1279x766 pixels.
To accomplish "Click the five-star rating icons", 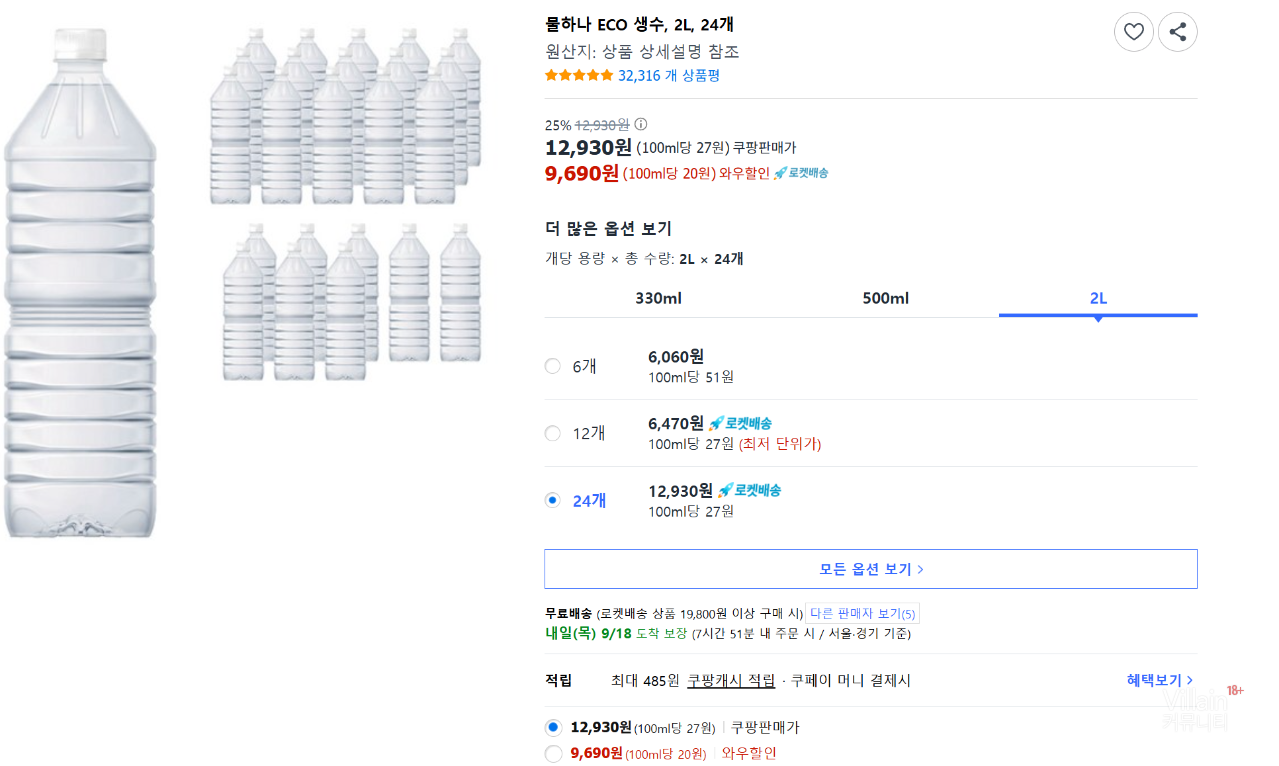I will (x=579, y=75).
